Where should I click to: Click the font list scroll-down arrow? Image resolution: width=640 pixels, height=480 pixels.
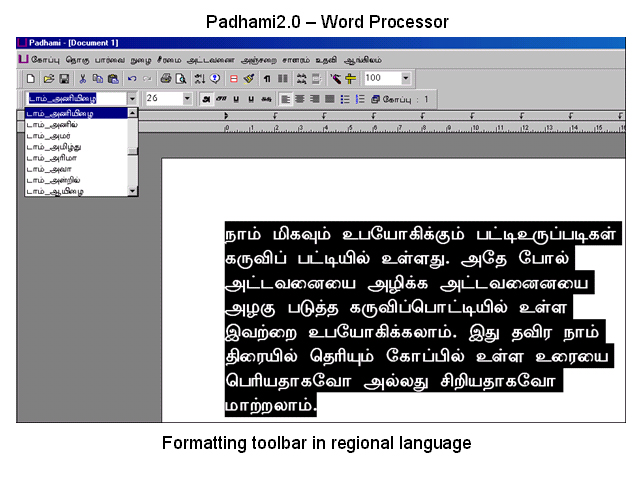pos(133,191)
